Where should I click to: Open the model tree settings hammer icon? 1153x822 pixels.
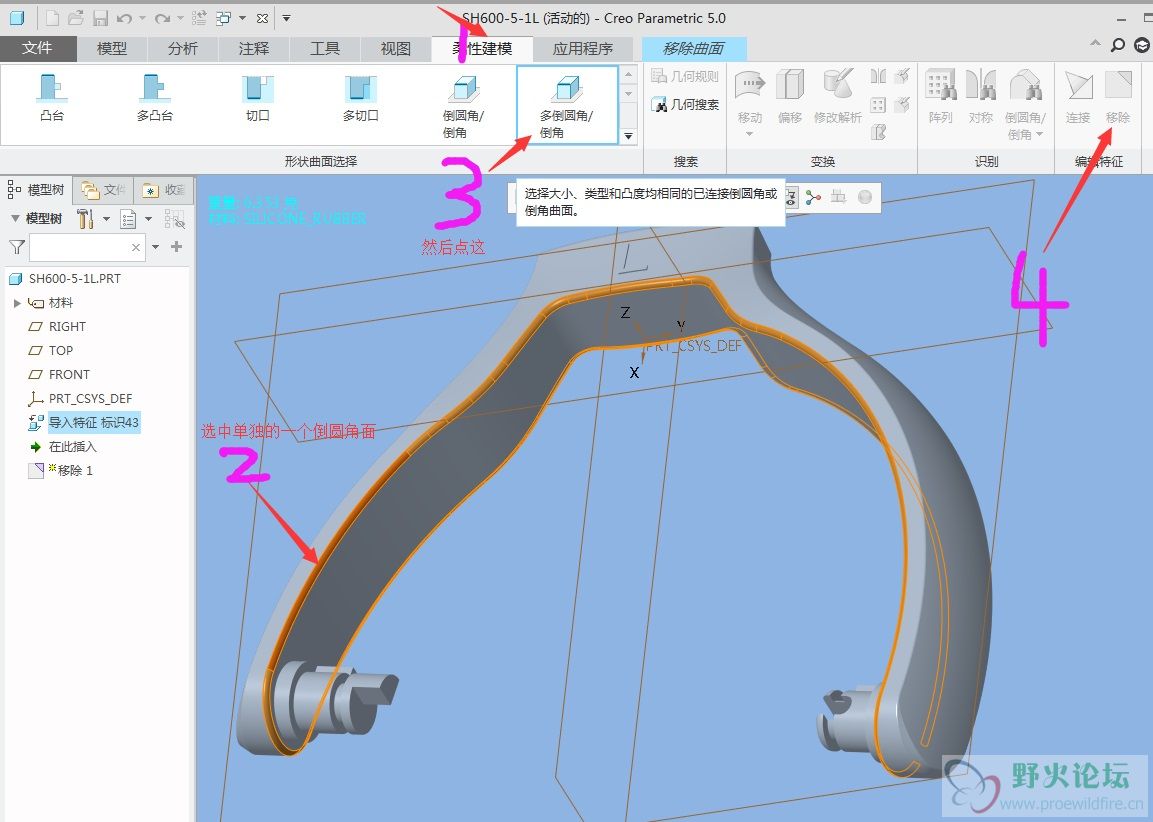tap(85, 218)
